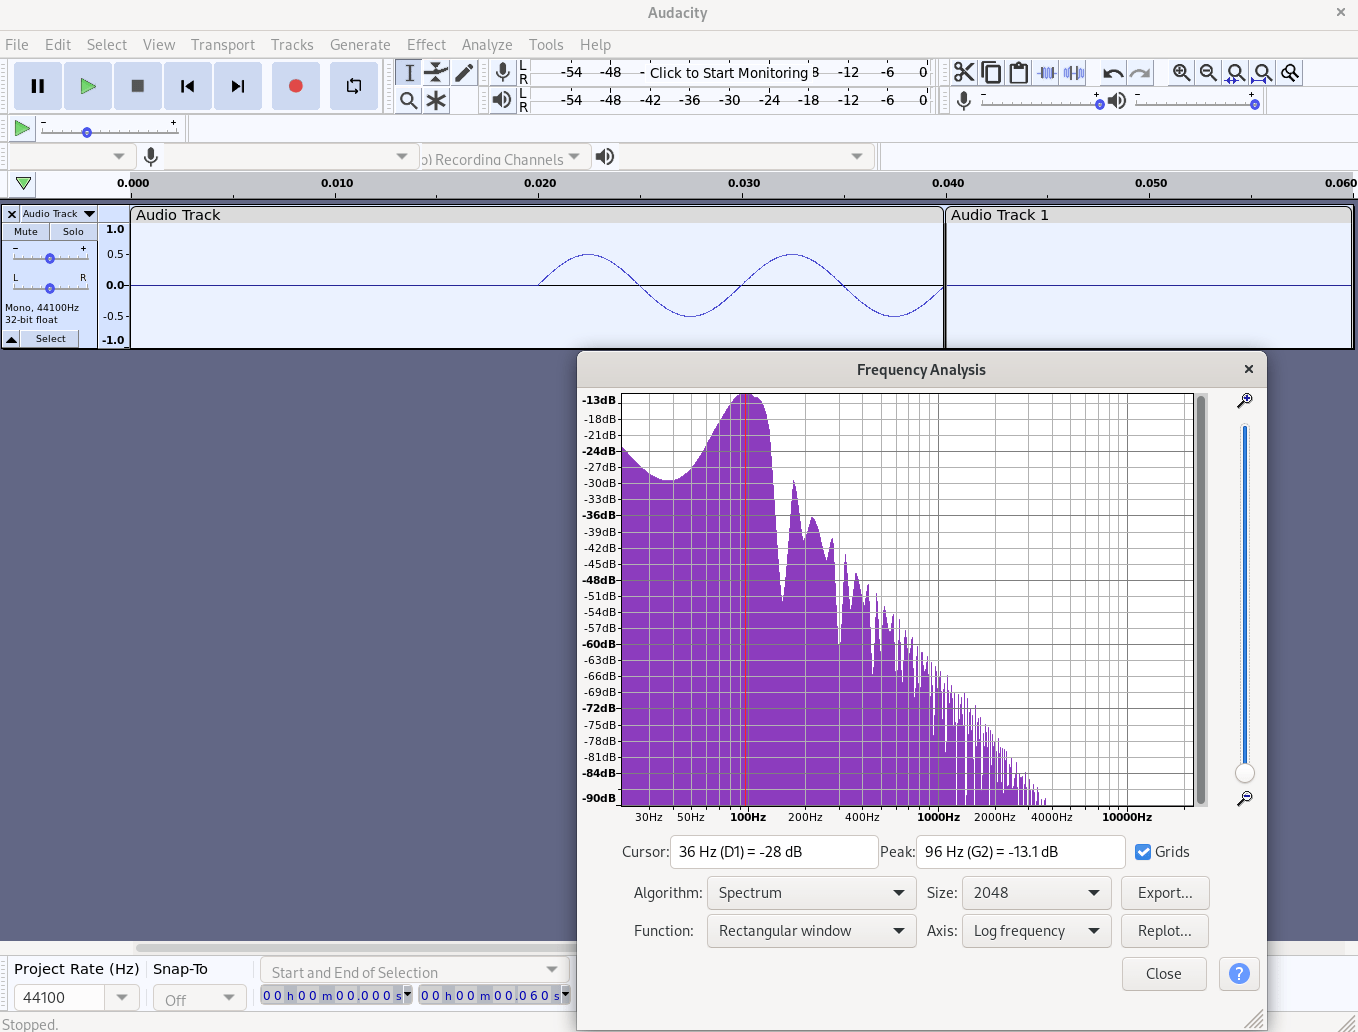Click the Zoom Out magnifier icon
1358x1032 pixels.
(1209, 73)
